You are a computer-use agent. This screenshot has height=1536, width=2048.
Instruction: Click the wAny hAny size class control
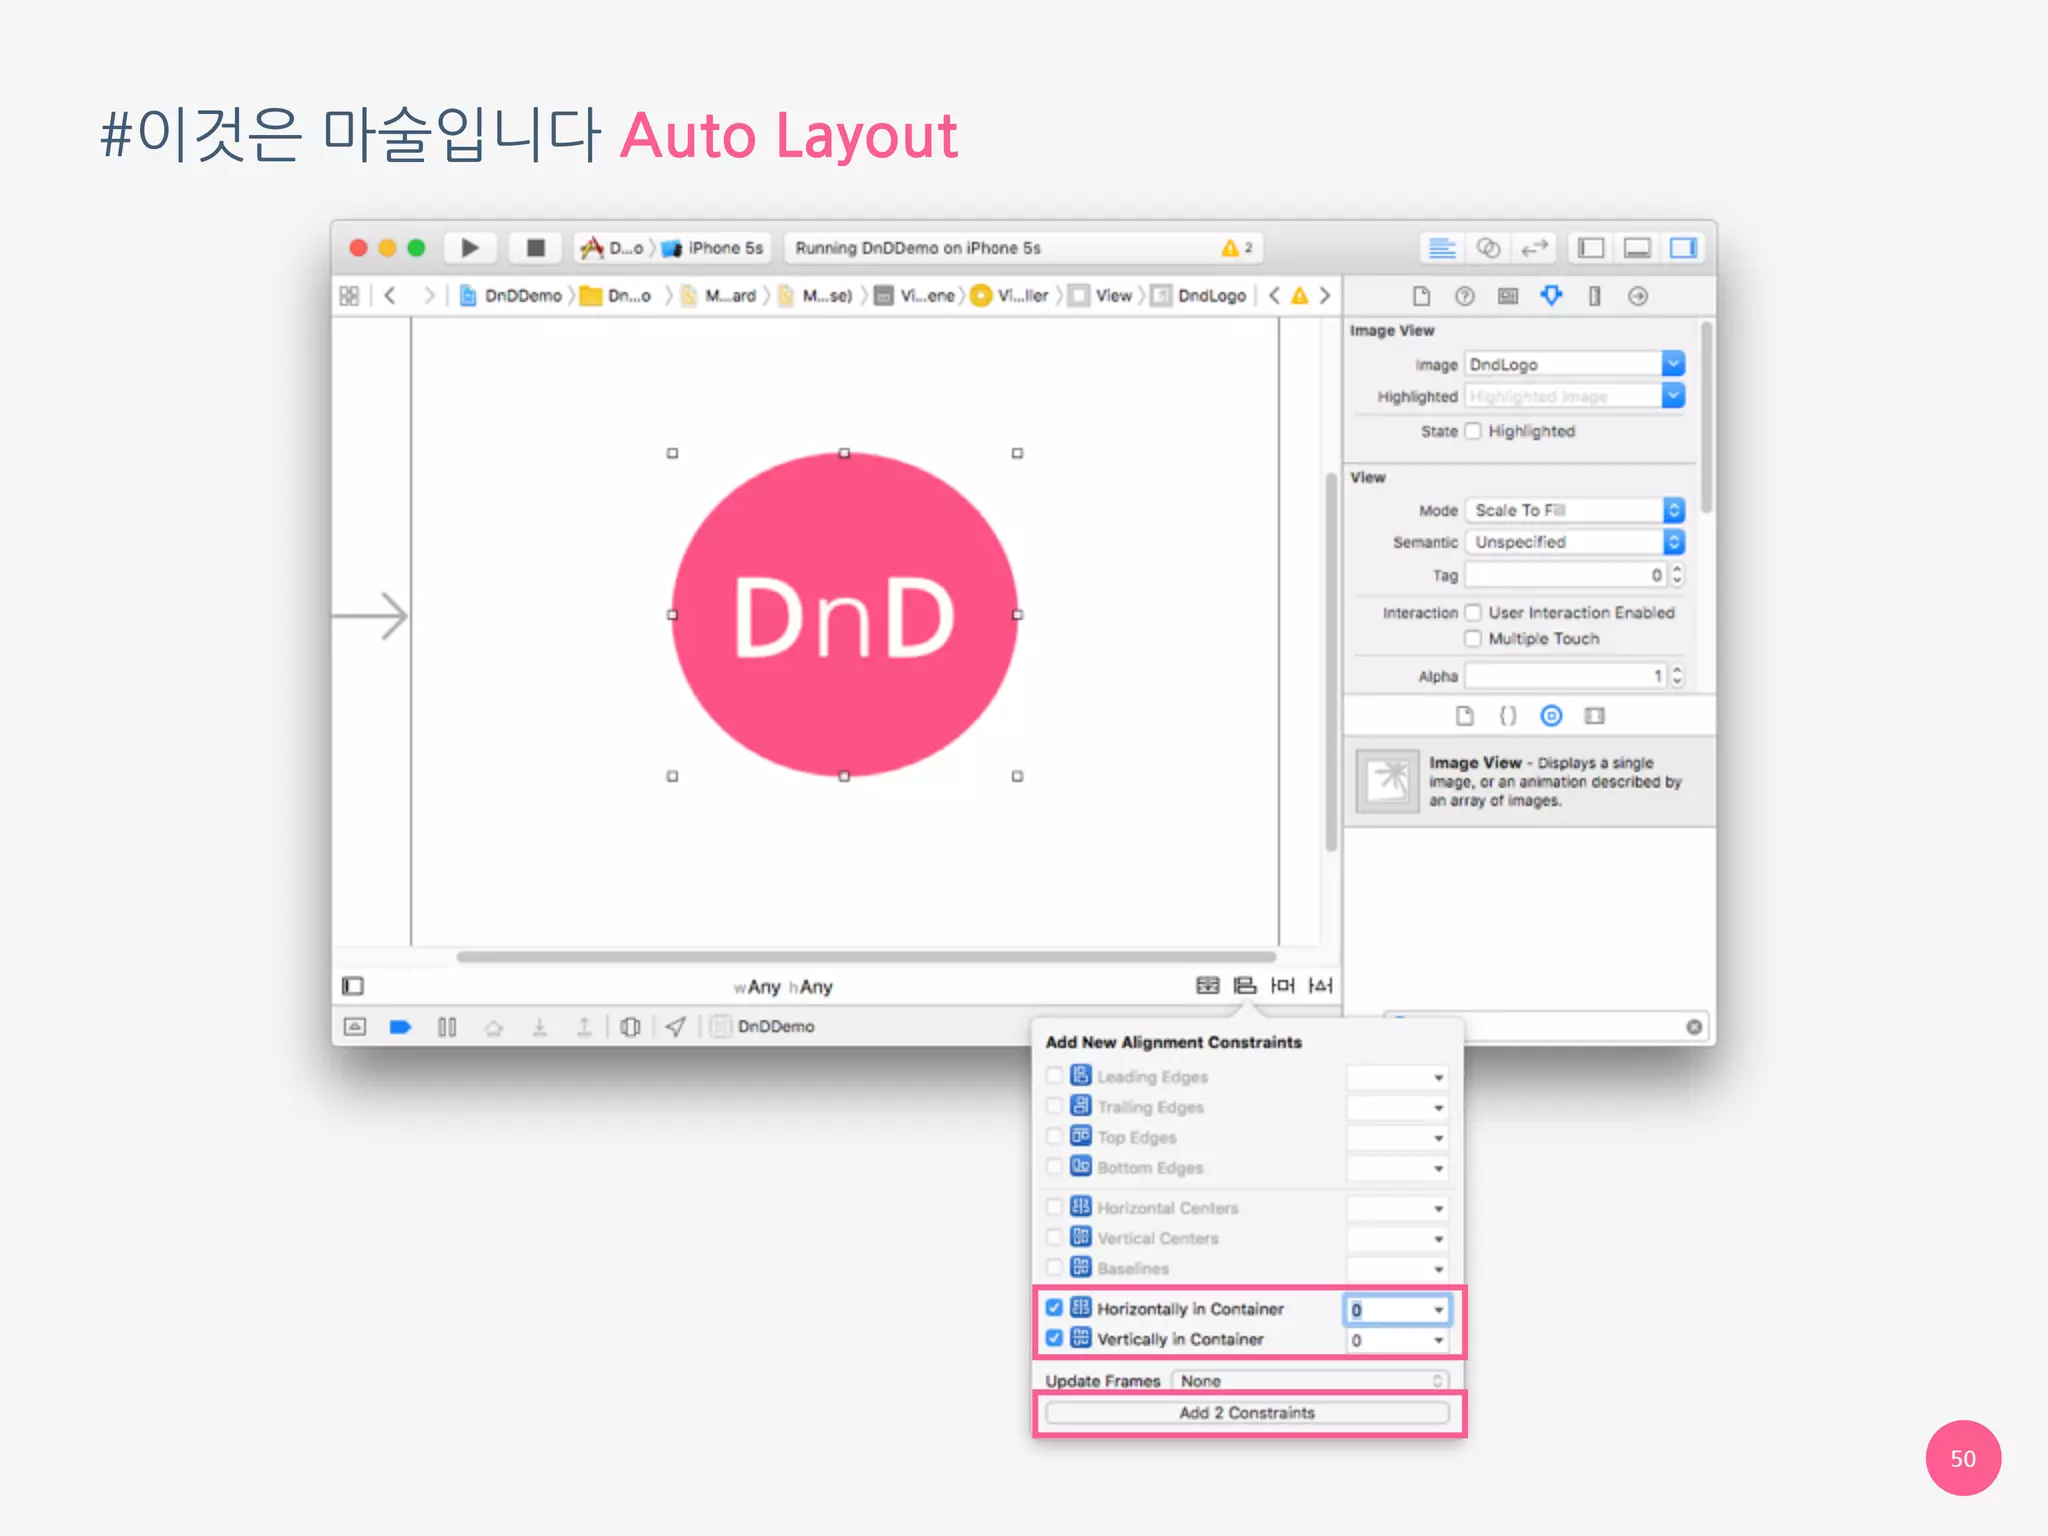(783, 987)
